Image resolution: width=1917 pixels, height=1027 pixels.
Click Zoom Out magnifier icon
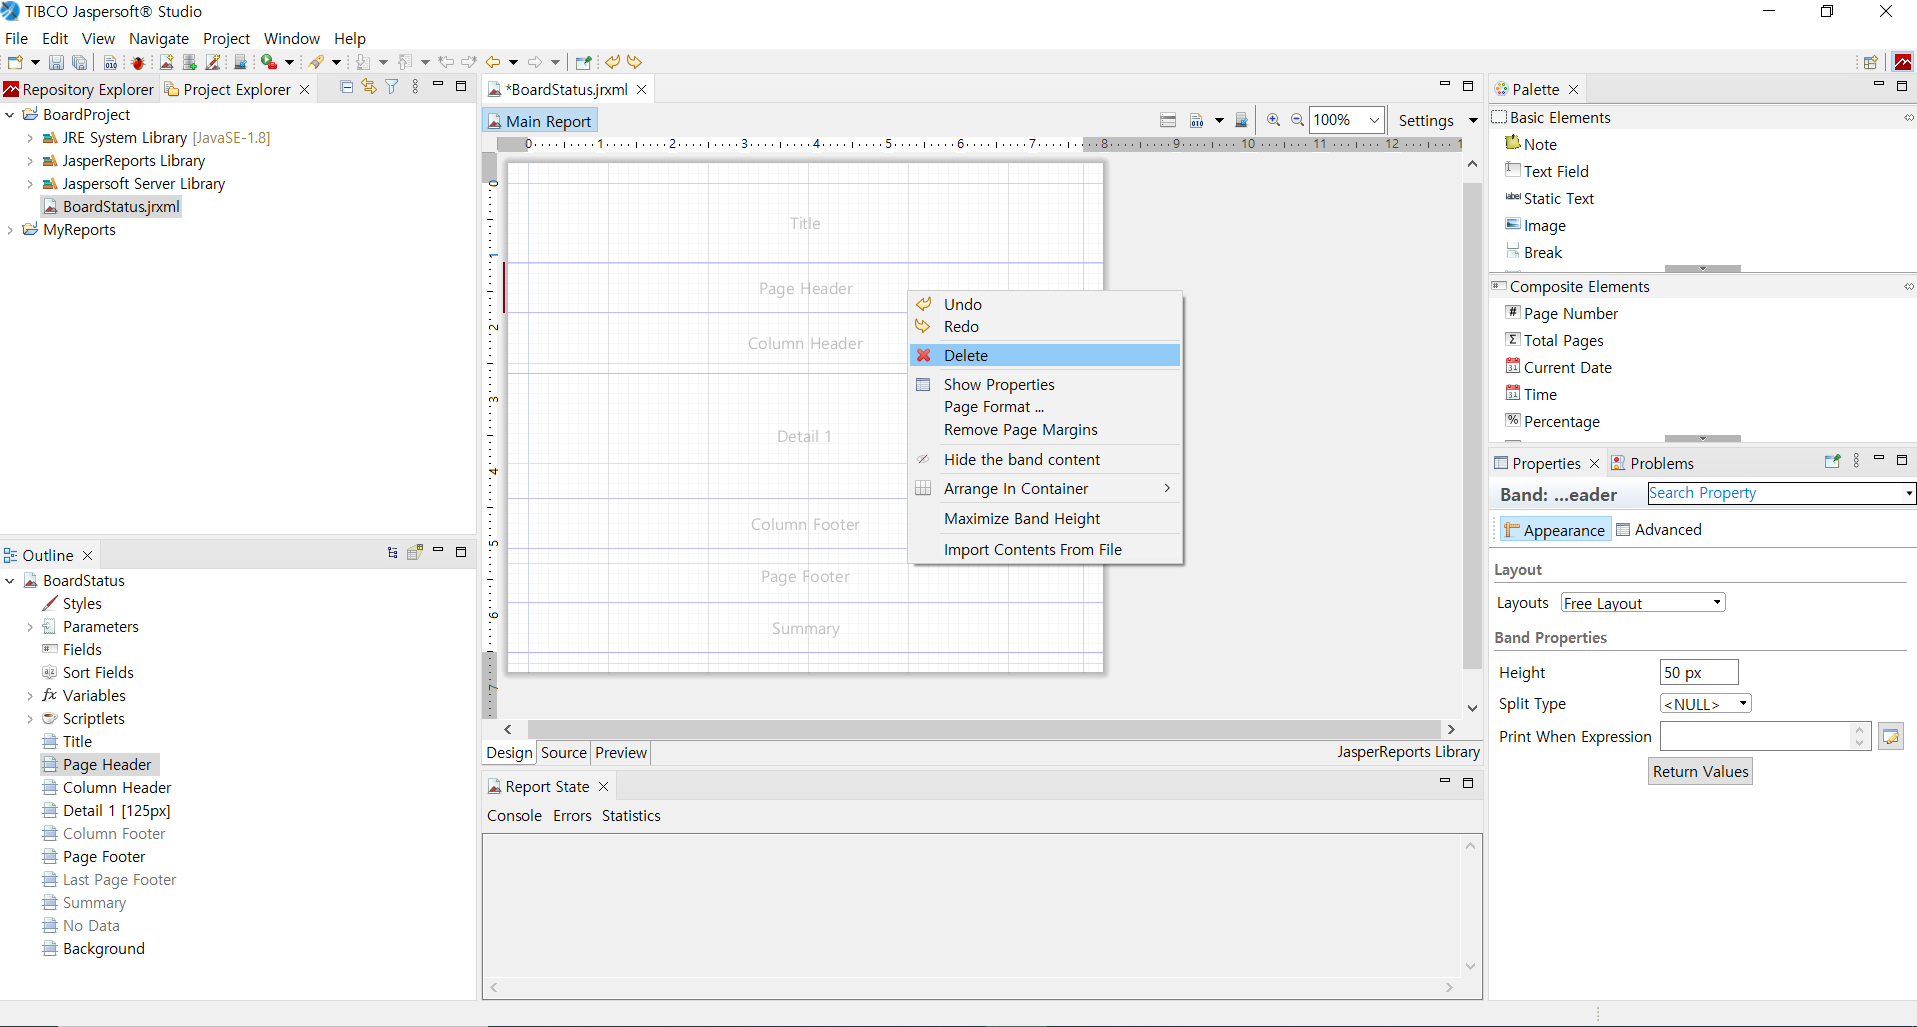[1297, 120]
